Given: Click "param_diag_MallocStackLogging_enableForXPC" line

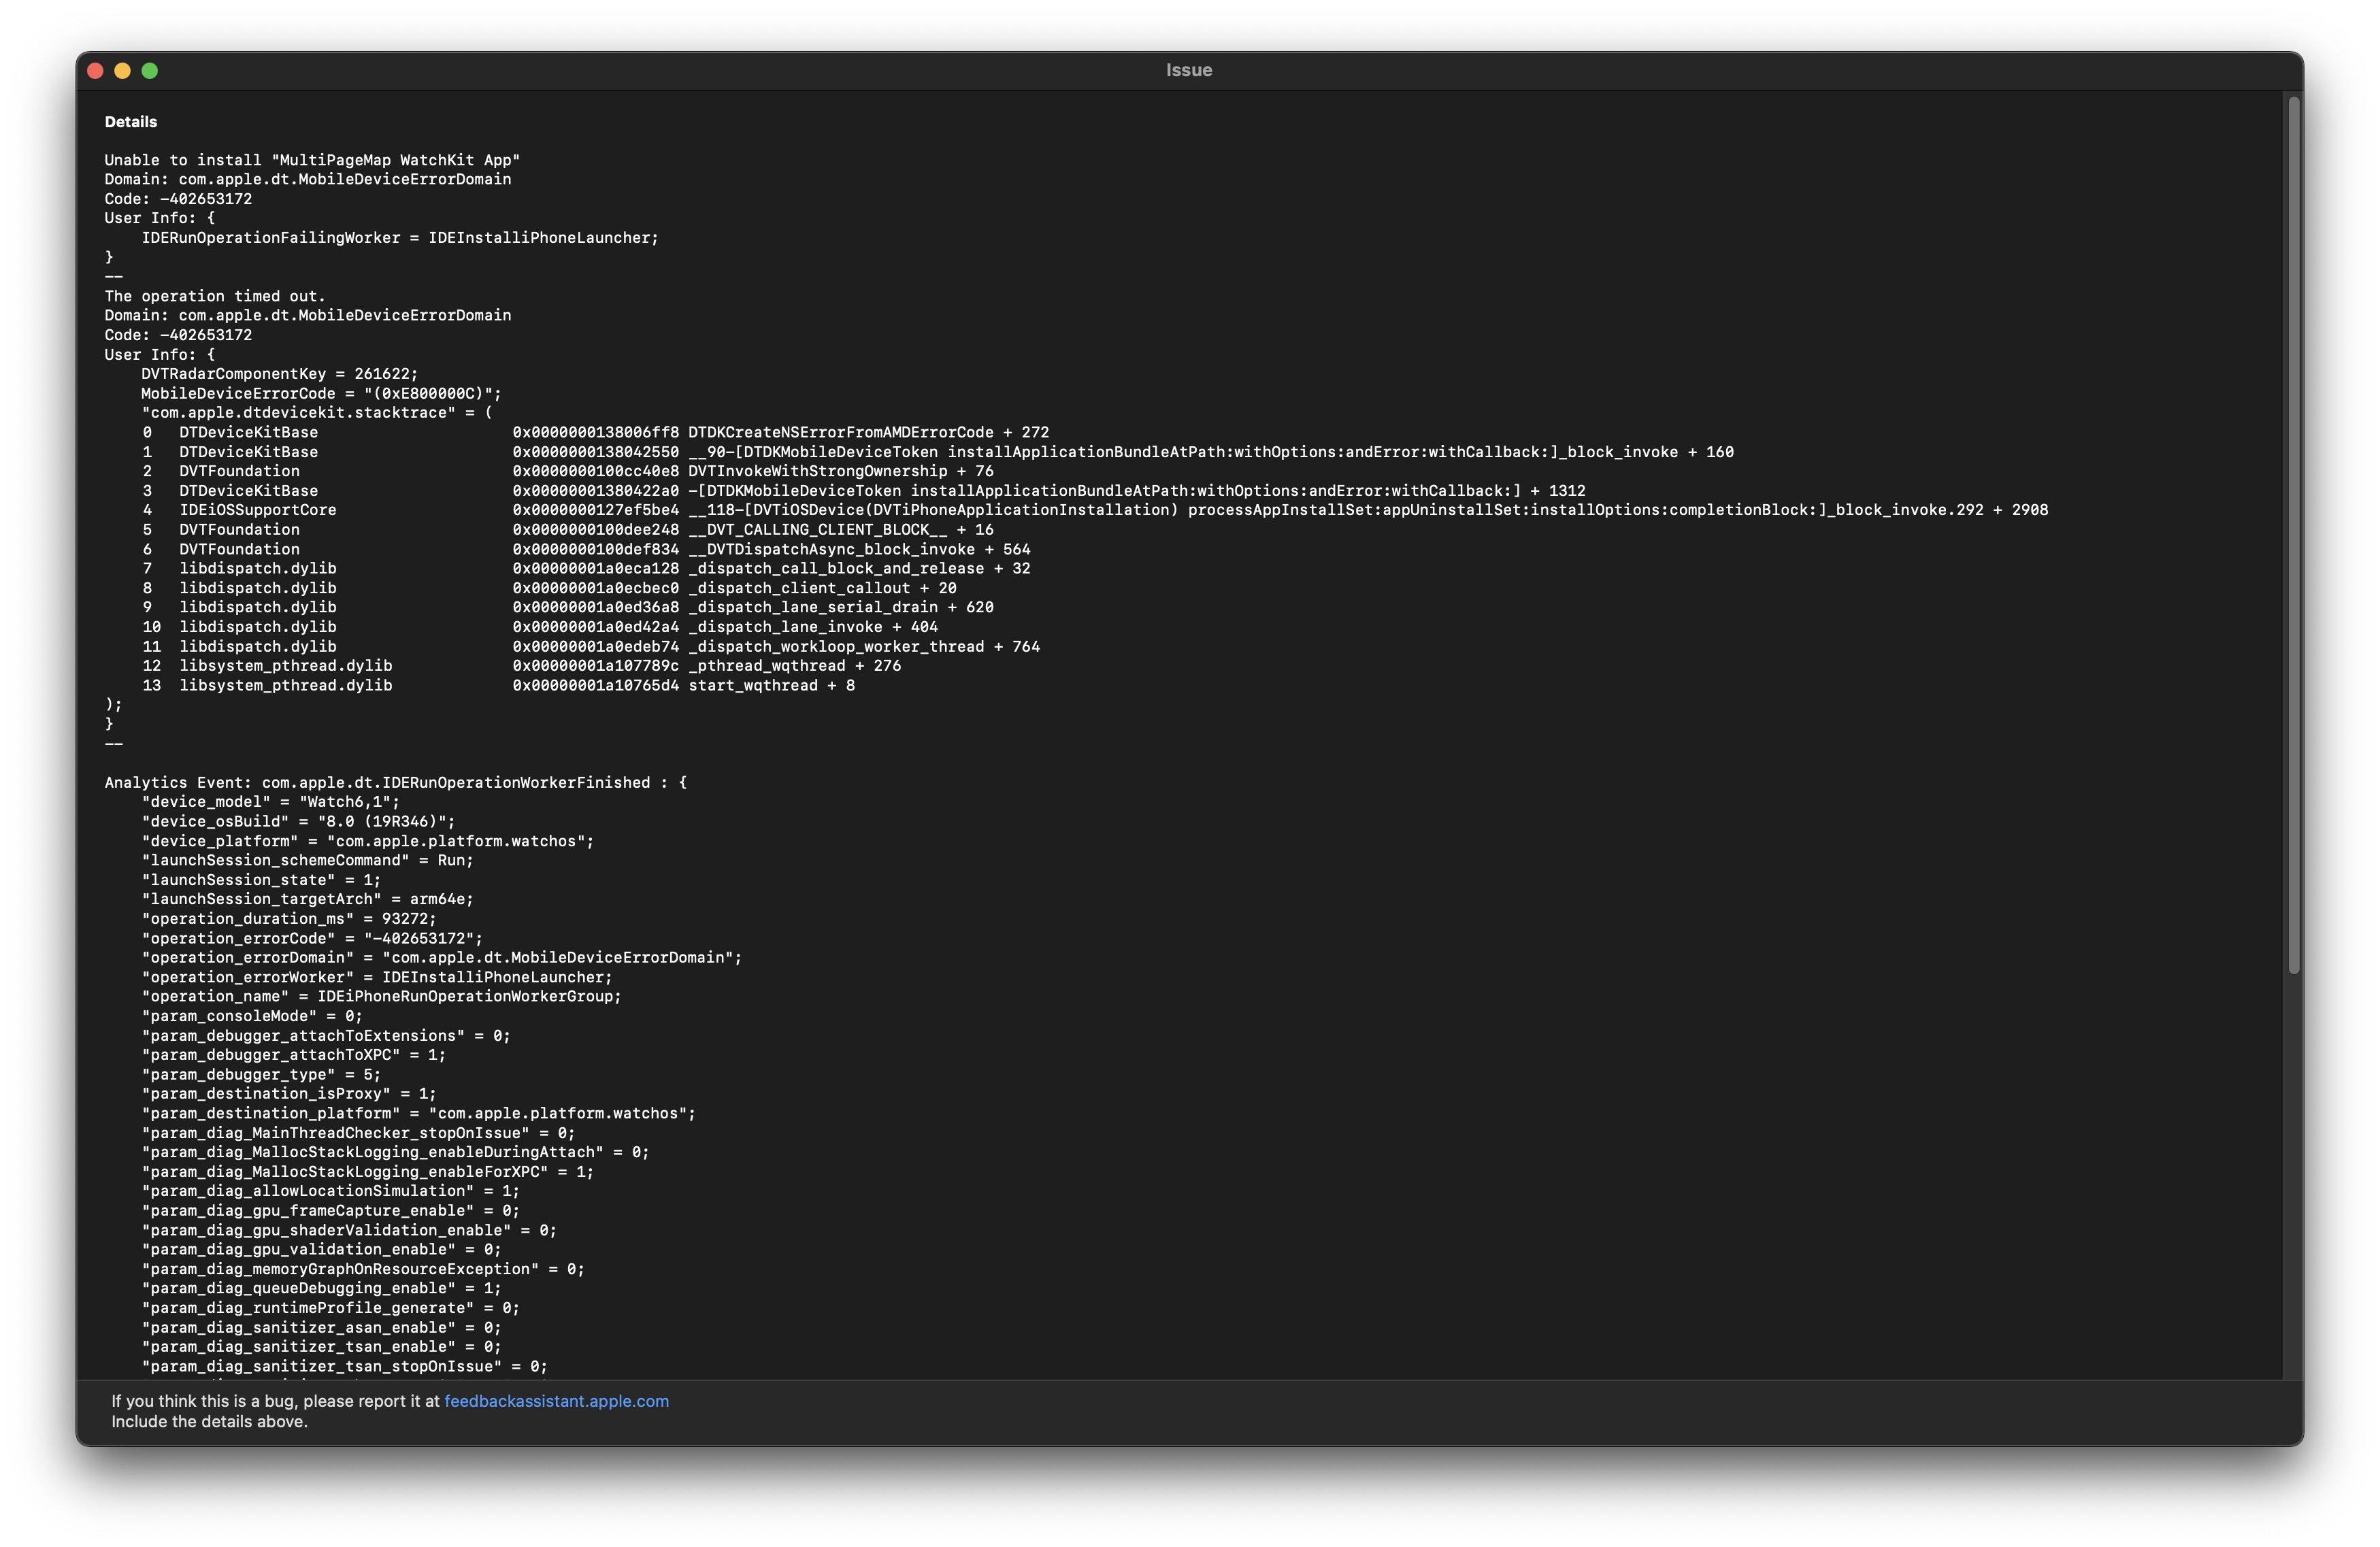Looking at the screenshot, I should pos(368,1172).
